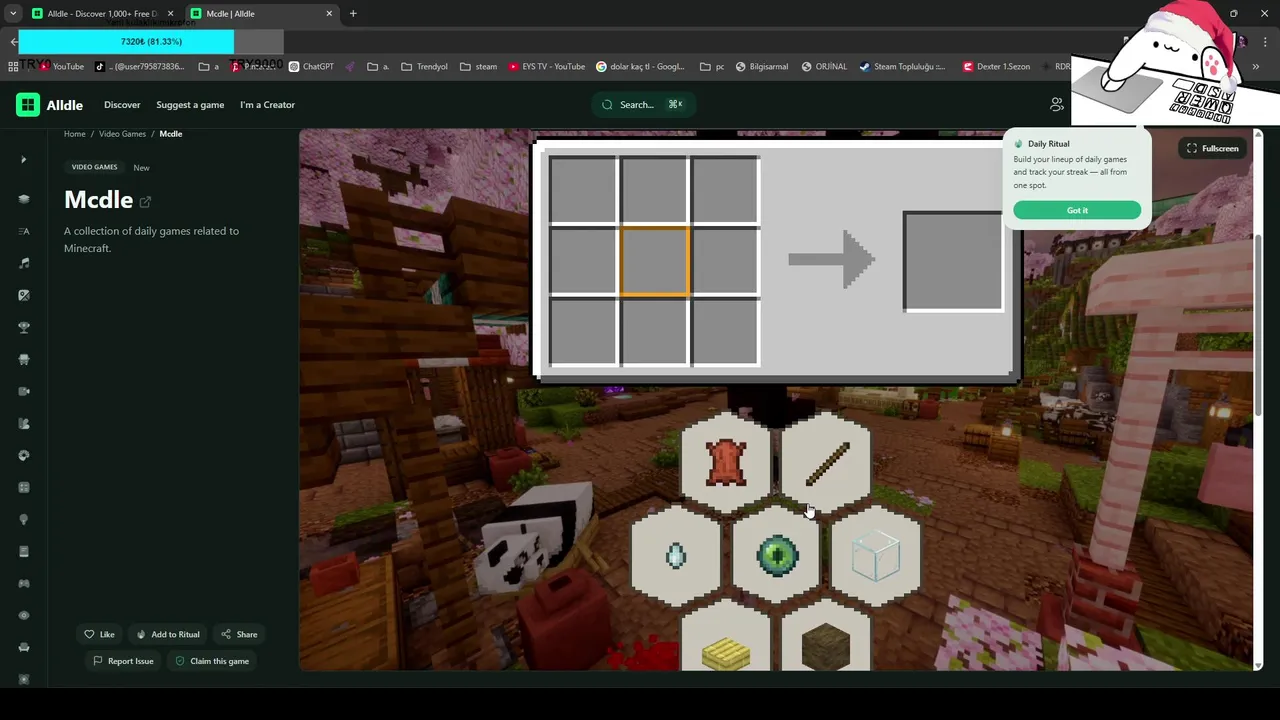Viewport: 1280px width, 720px height.
Task: Select highlighted center crafting slot
Action: (654, 261)
